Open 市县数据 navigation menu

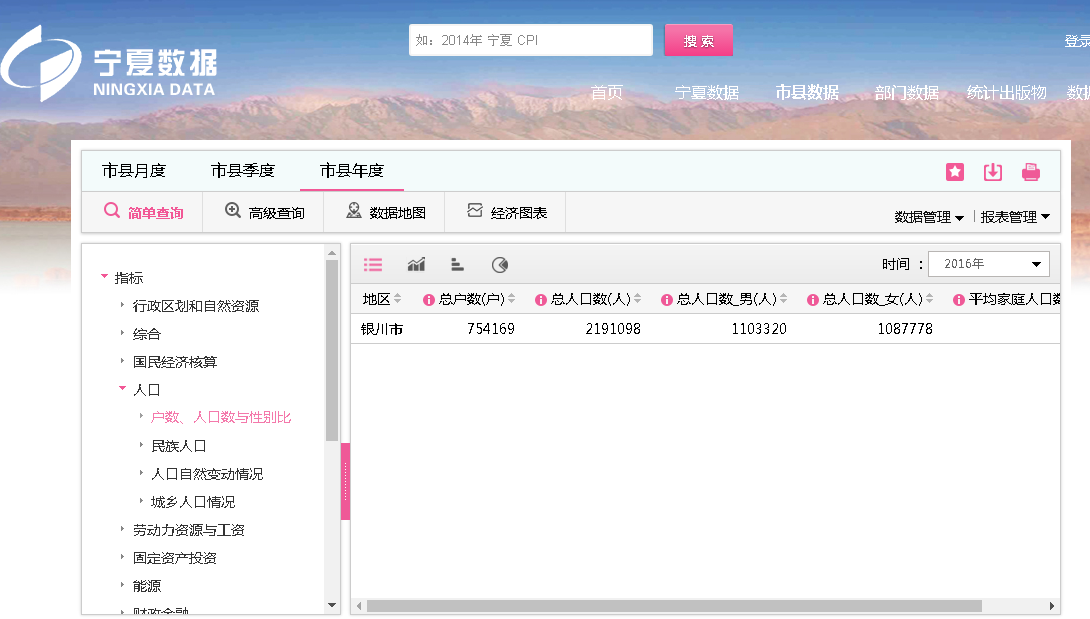point(807,93)
